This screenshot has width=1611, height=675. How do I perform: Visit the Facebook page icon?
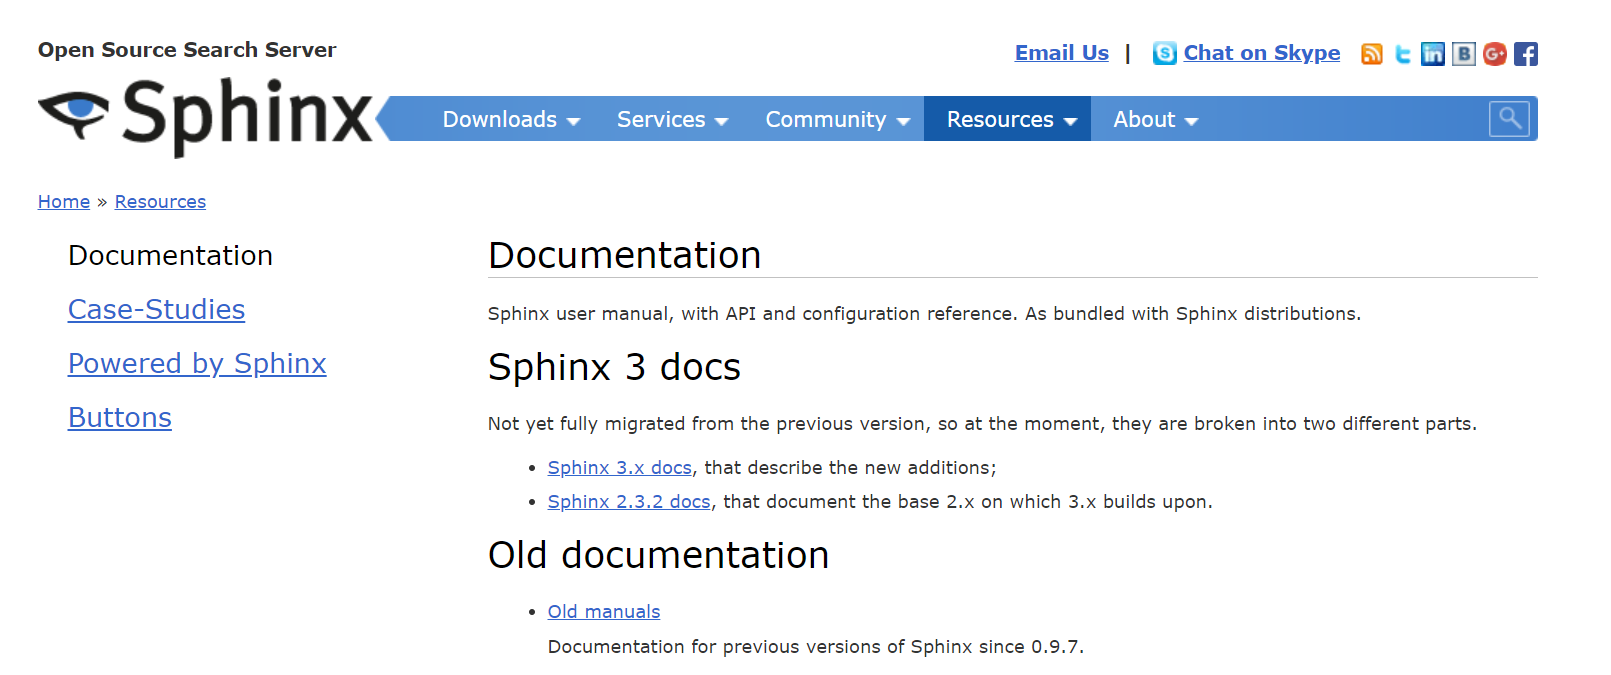[1526, 54]
